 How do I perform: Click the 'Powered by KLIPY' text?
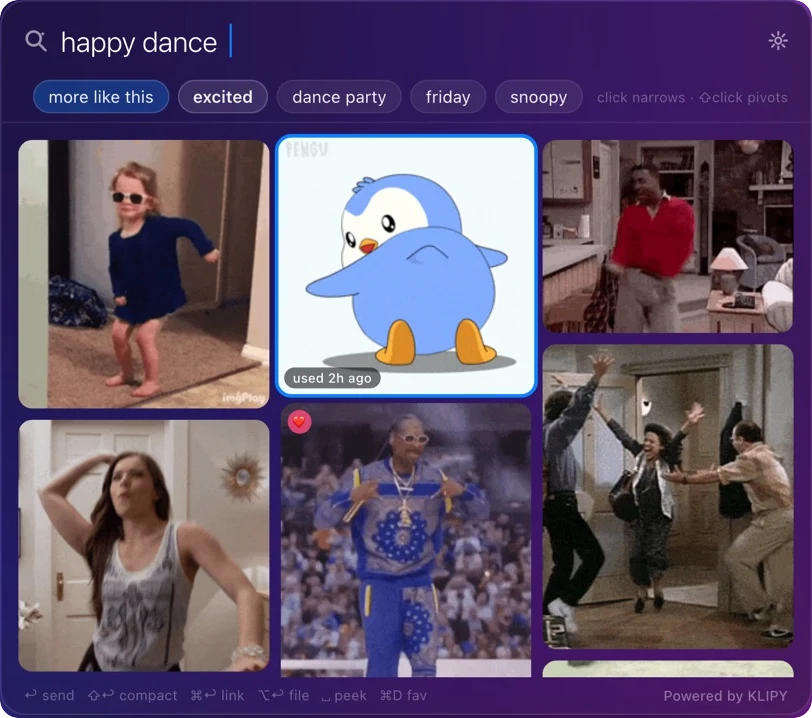725,696
